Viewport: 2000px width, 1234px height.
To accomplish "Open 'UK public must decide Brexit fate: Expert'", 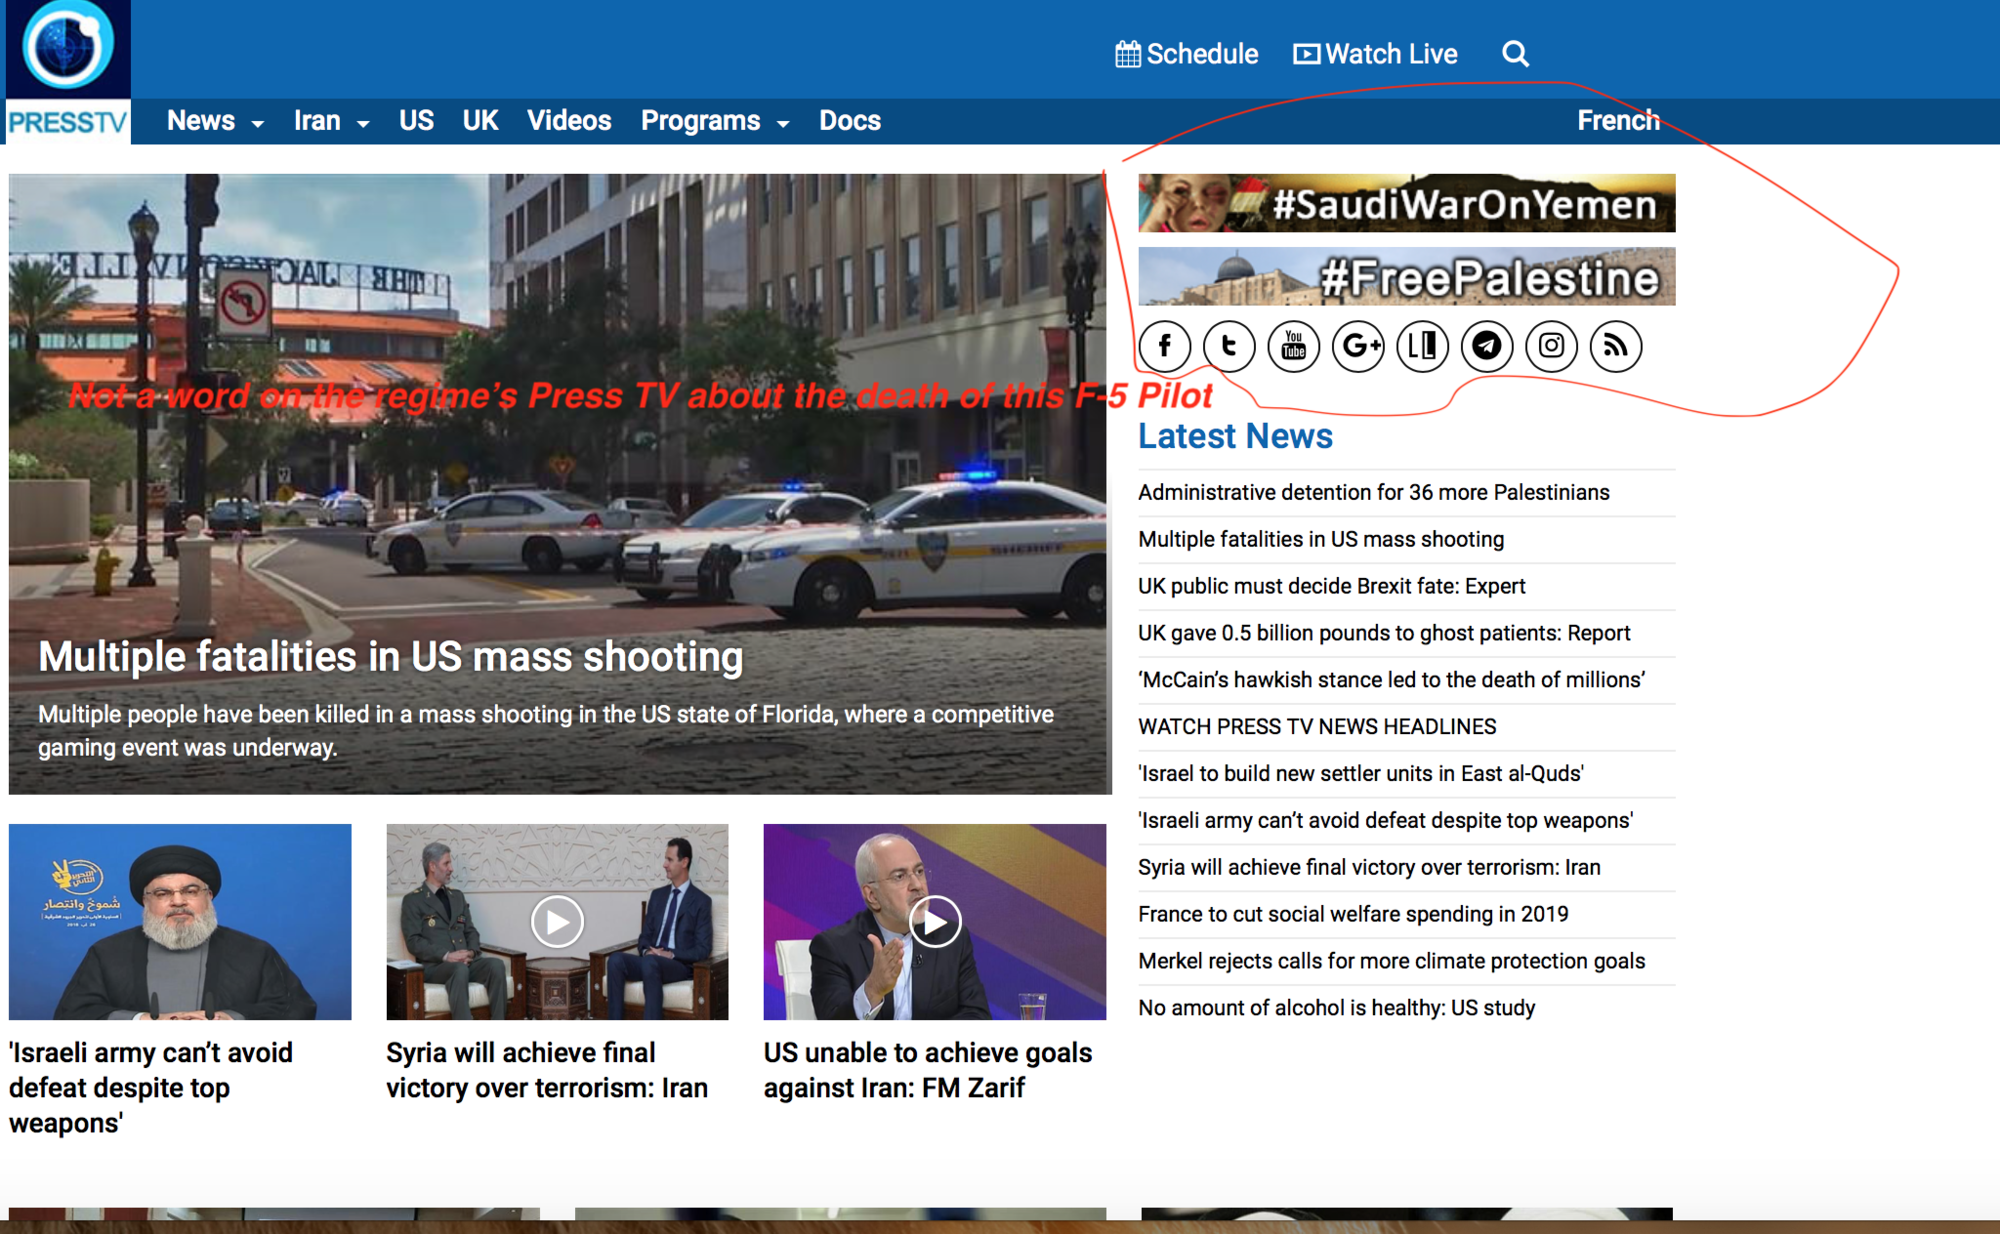I will pos(1331,587).
